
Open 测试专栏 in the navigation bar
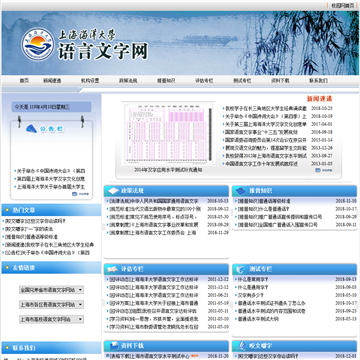point(242,81)
